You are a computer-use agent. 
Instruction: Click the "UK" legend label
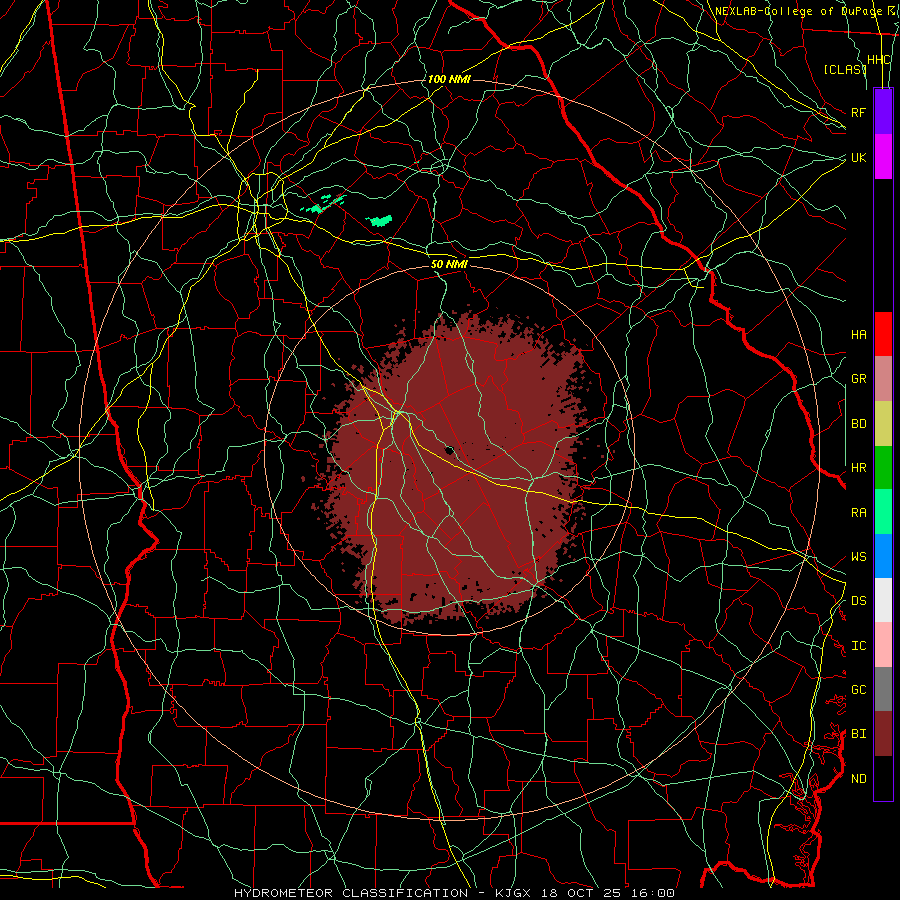(x=858, y=157)
